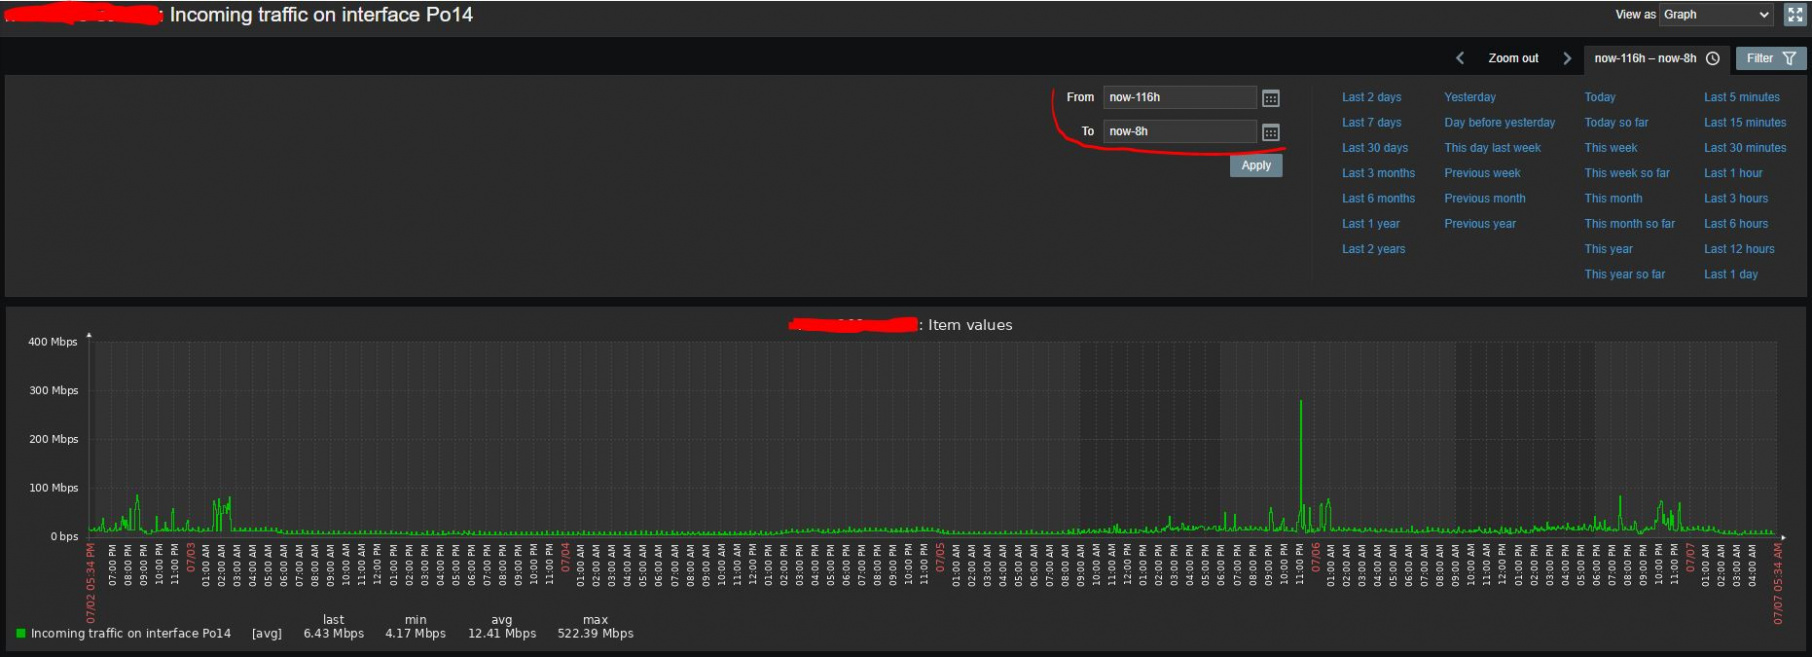Screen dimensions: 1812x657
Task: Pick This week so far range
Action: point(1627,173)
